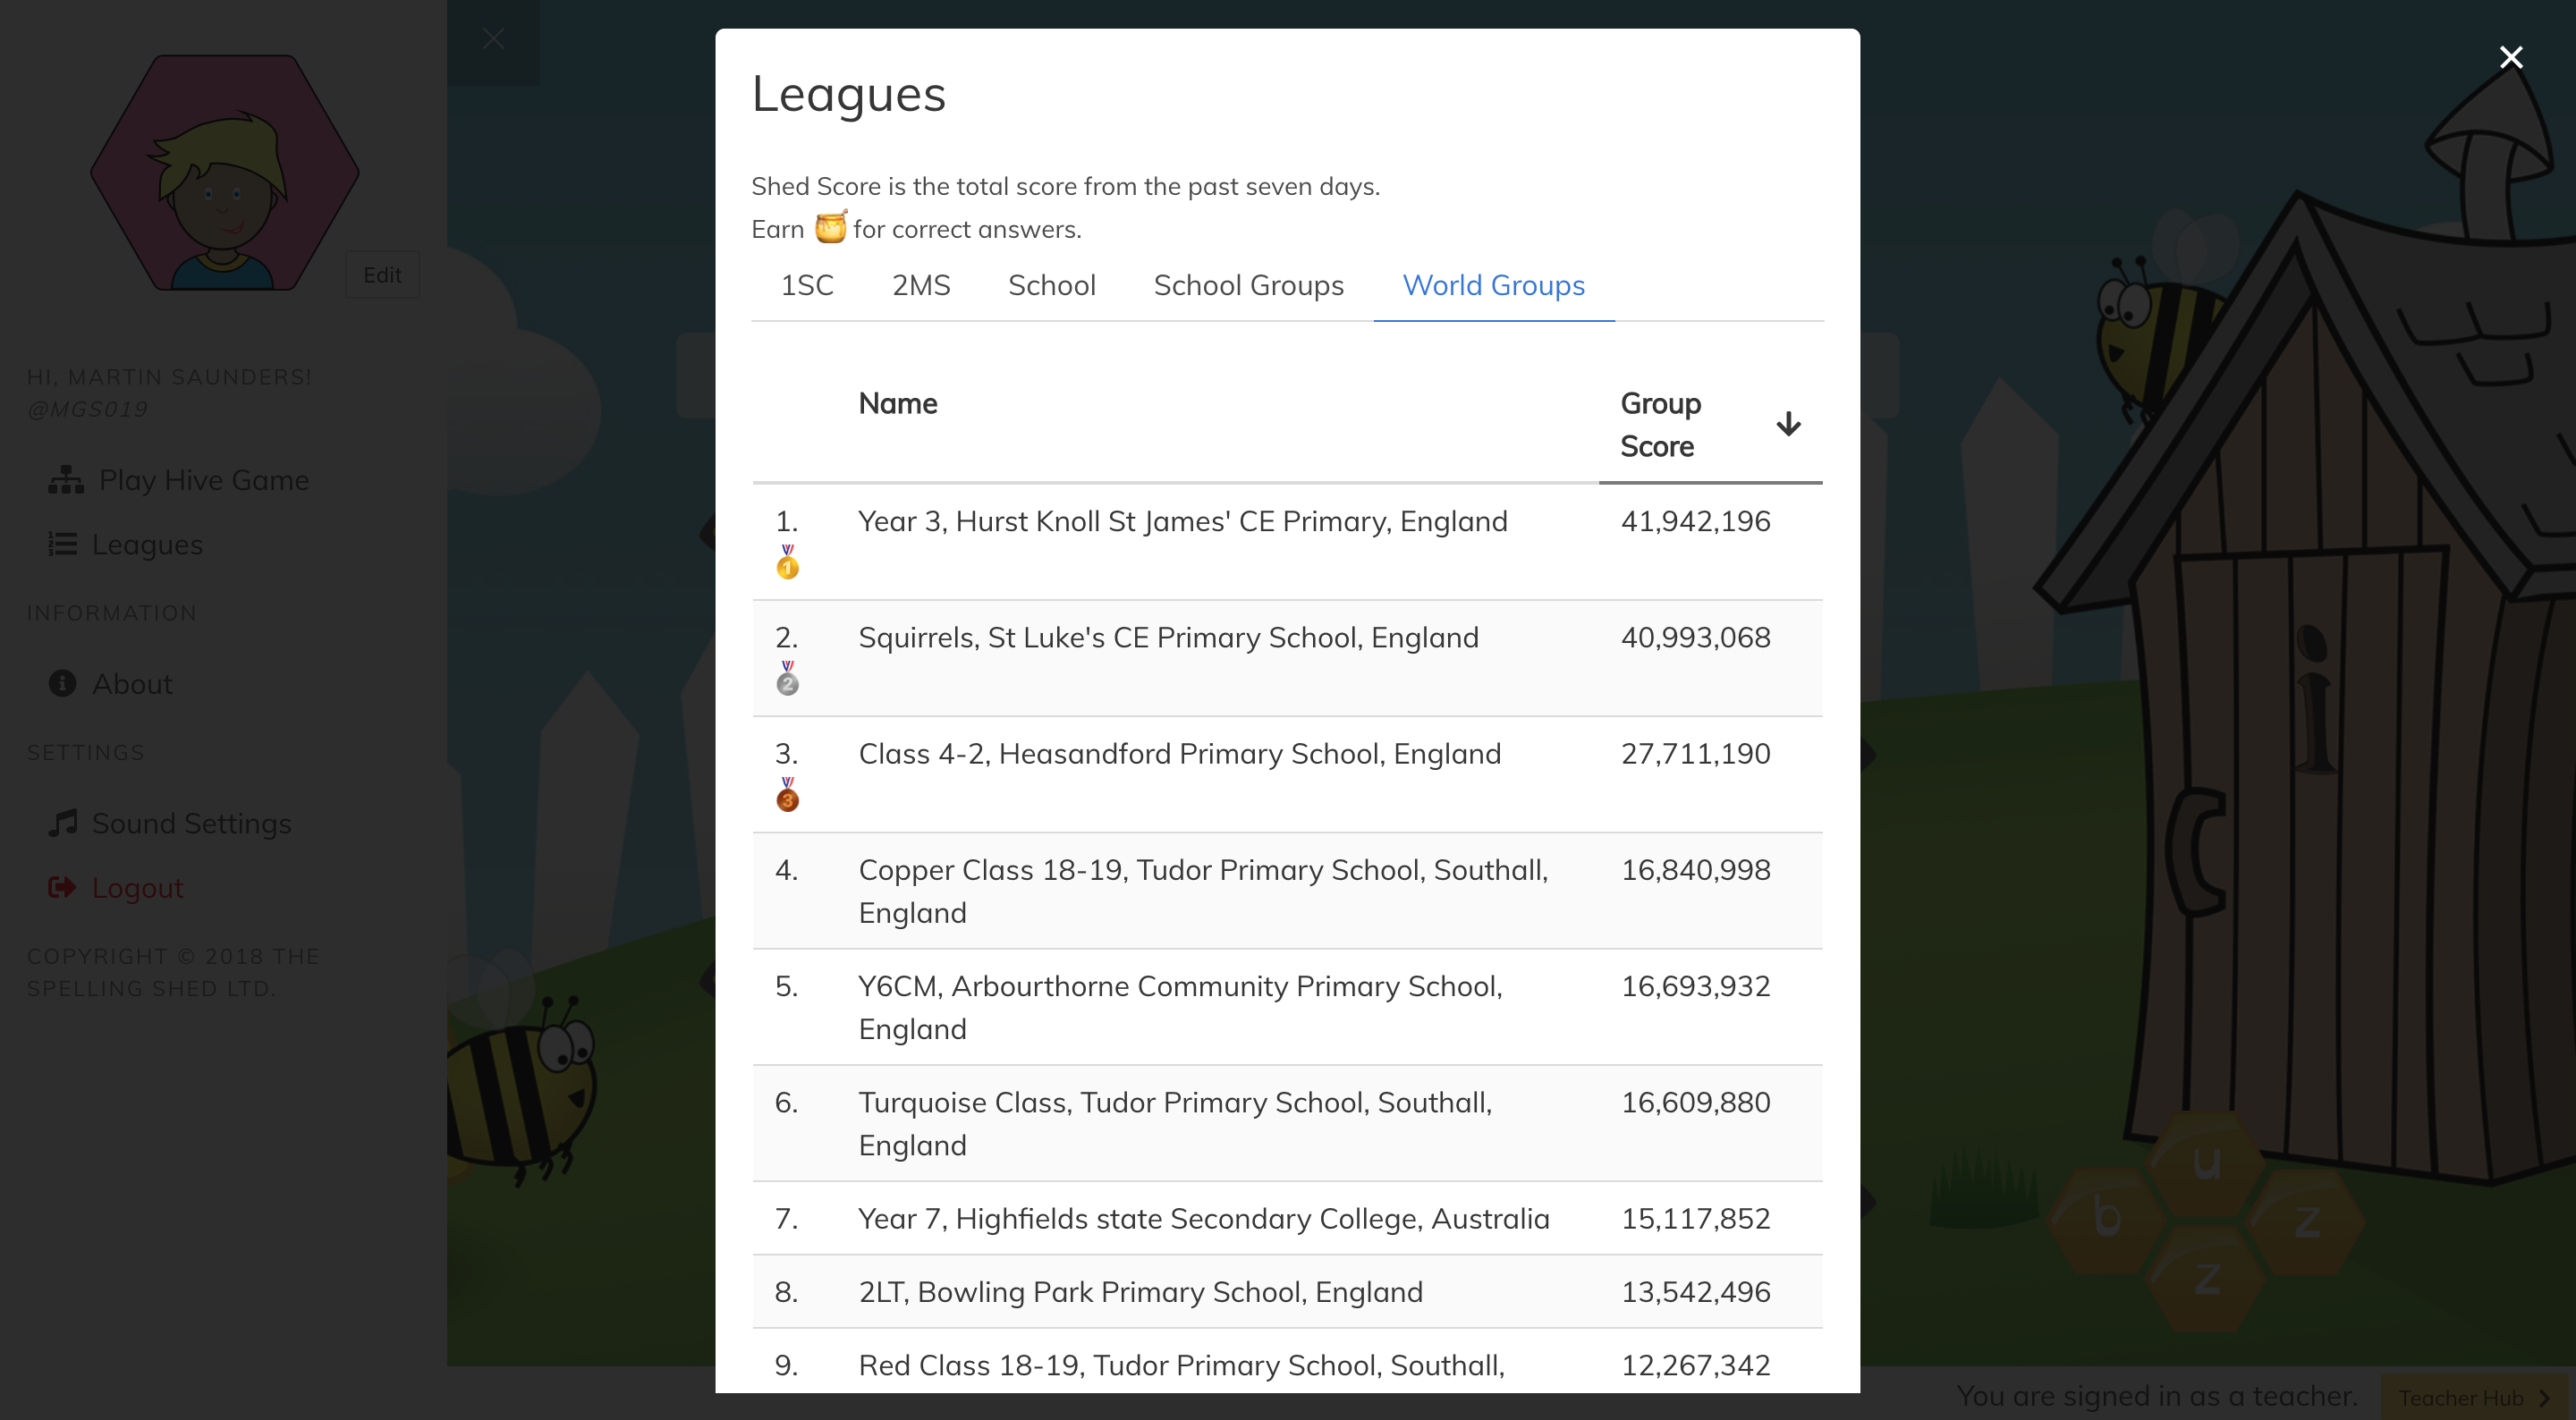Click the About info icon
This screenshot has width=2576, height=1420.
point(62,684)
